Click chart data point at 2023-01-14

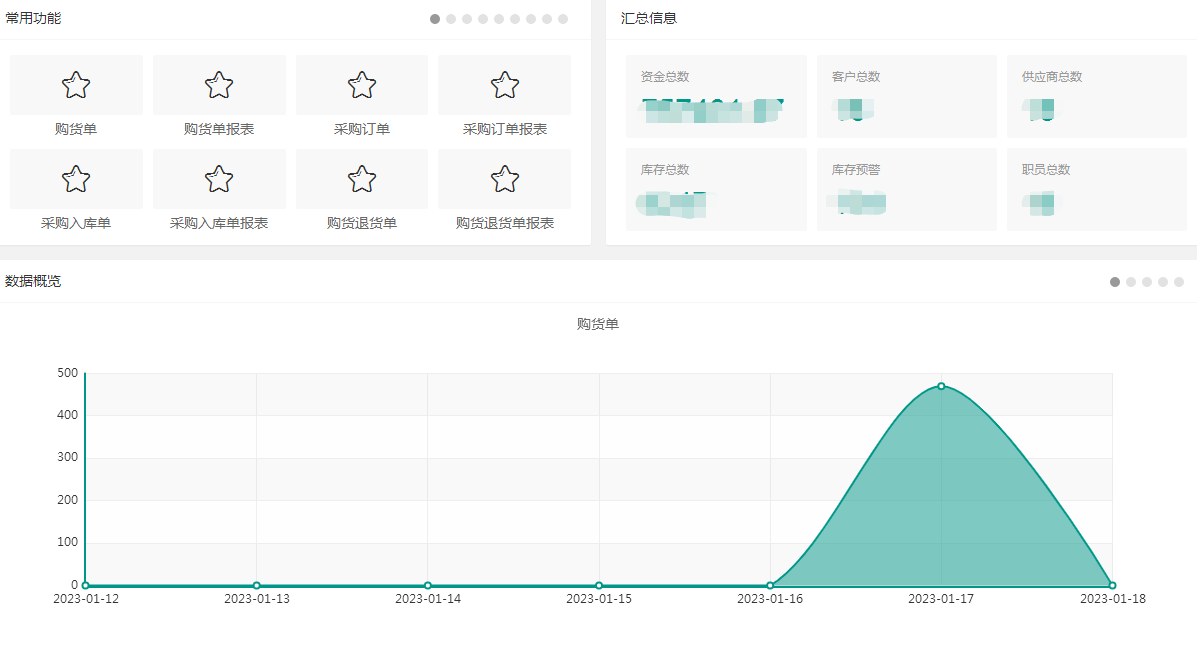(428, 585)
